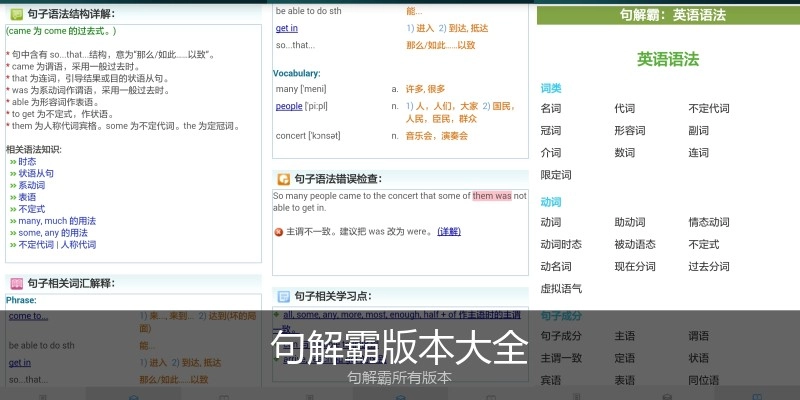The width and height of the screenshot is (800, 400).
Task: Click the 词类 category heading
Action: click(551, 88)
